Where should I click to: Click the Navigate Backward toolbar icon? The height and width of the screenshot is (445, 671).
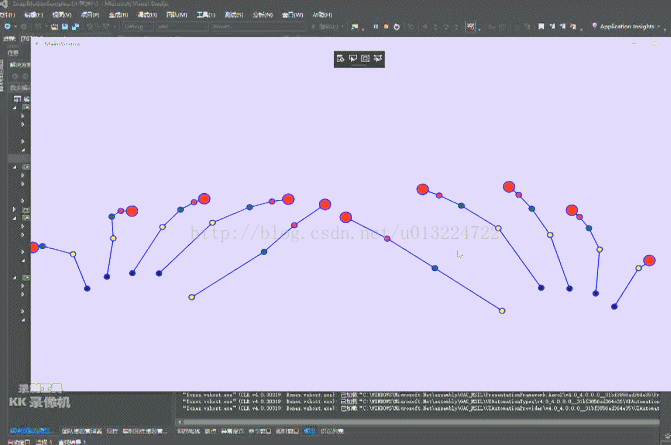tap(7, 27)
